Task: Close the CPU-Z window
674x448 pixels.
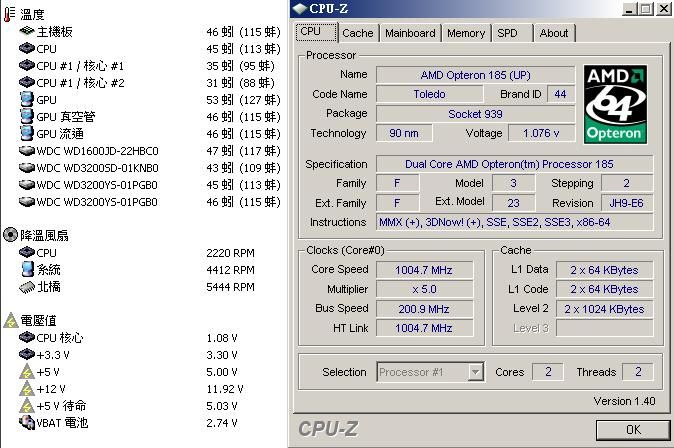Action: (x=662, y=9)
